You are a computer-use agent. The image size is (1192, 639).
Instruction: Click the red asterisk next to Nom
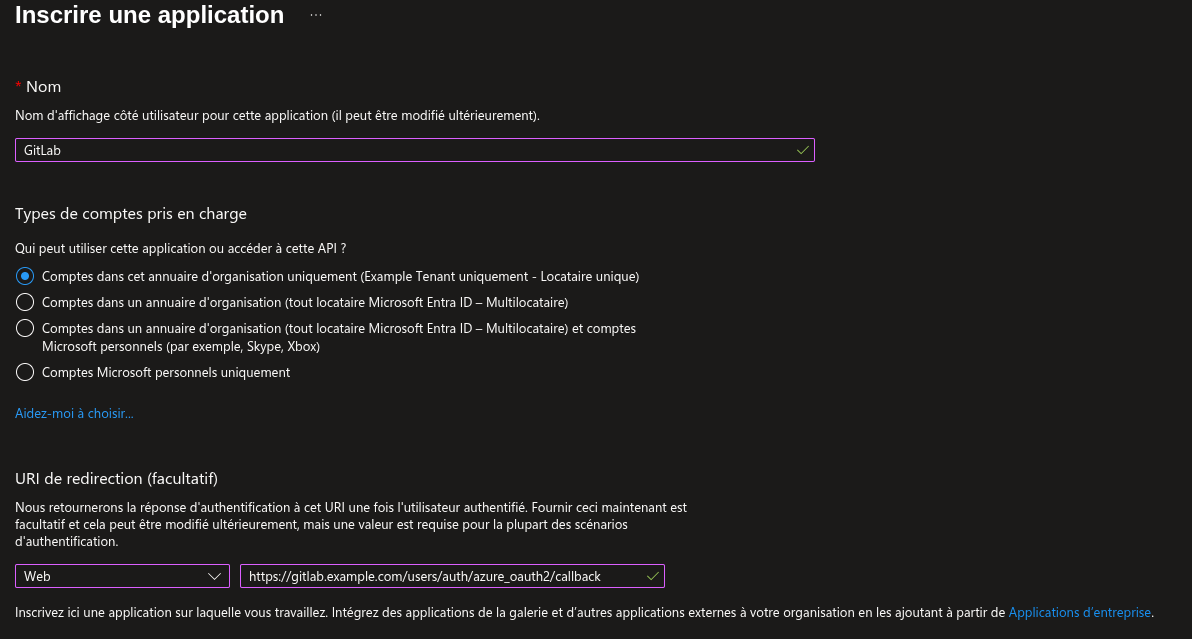[19, 87]
